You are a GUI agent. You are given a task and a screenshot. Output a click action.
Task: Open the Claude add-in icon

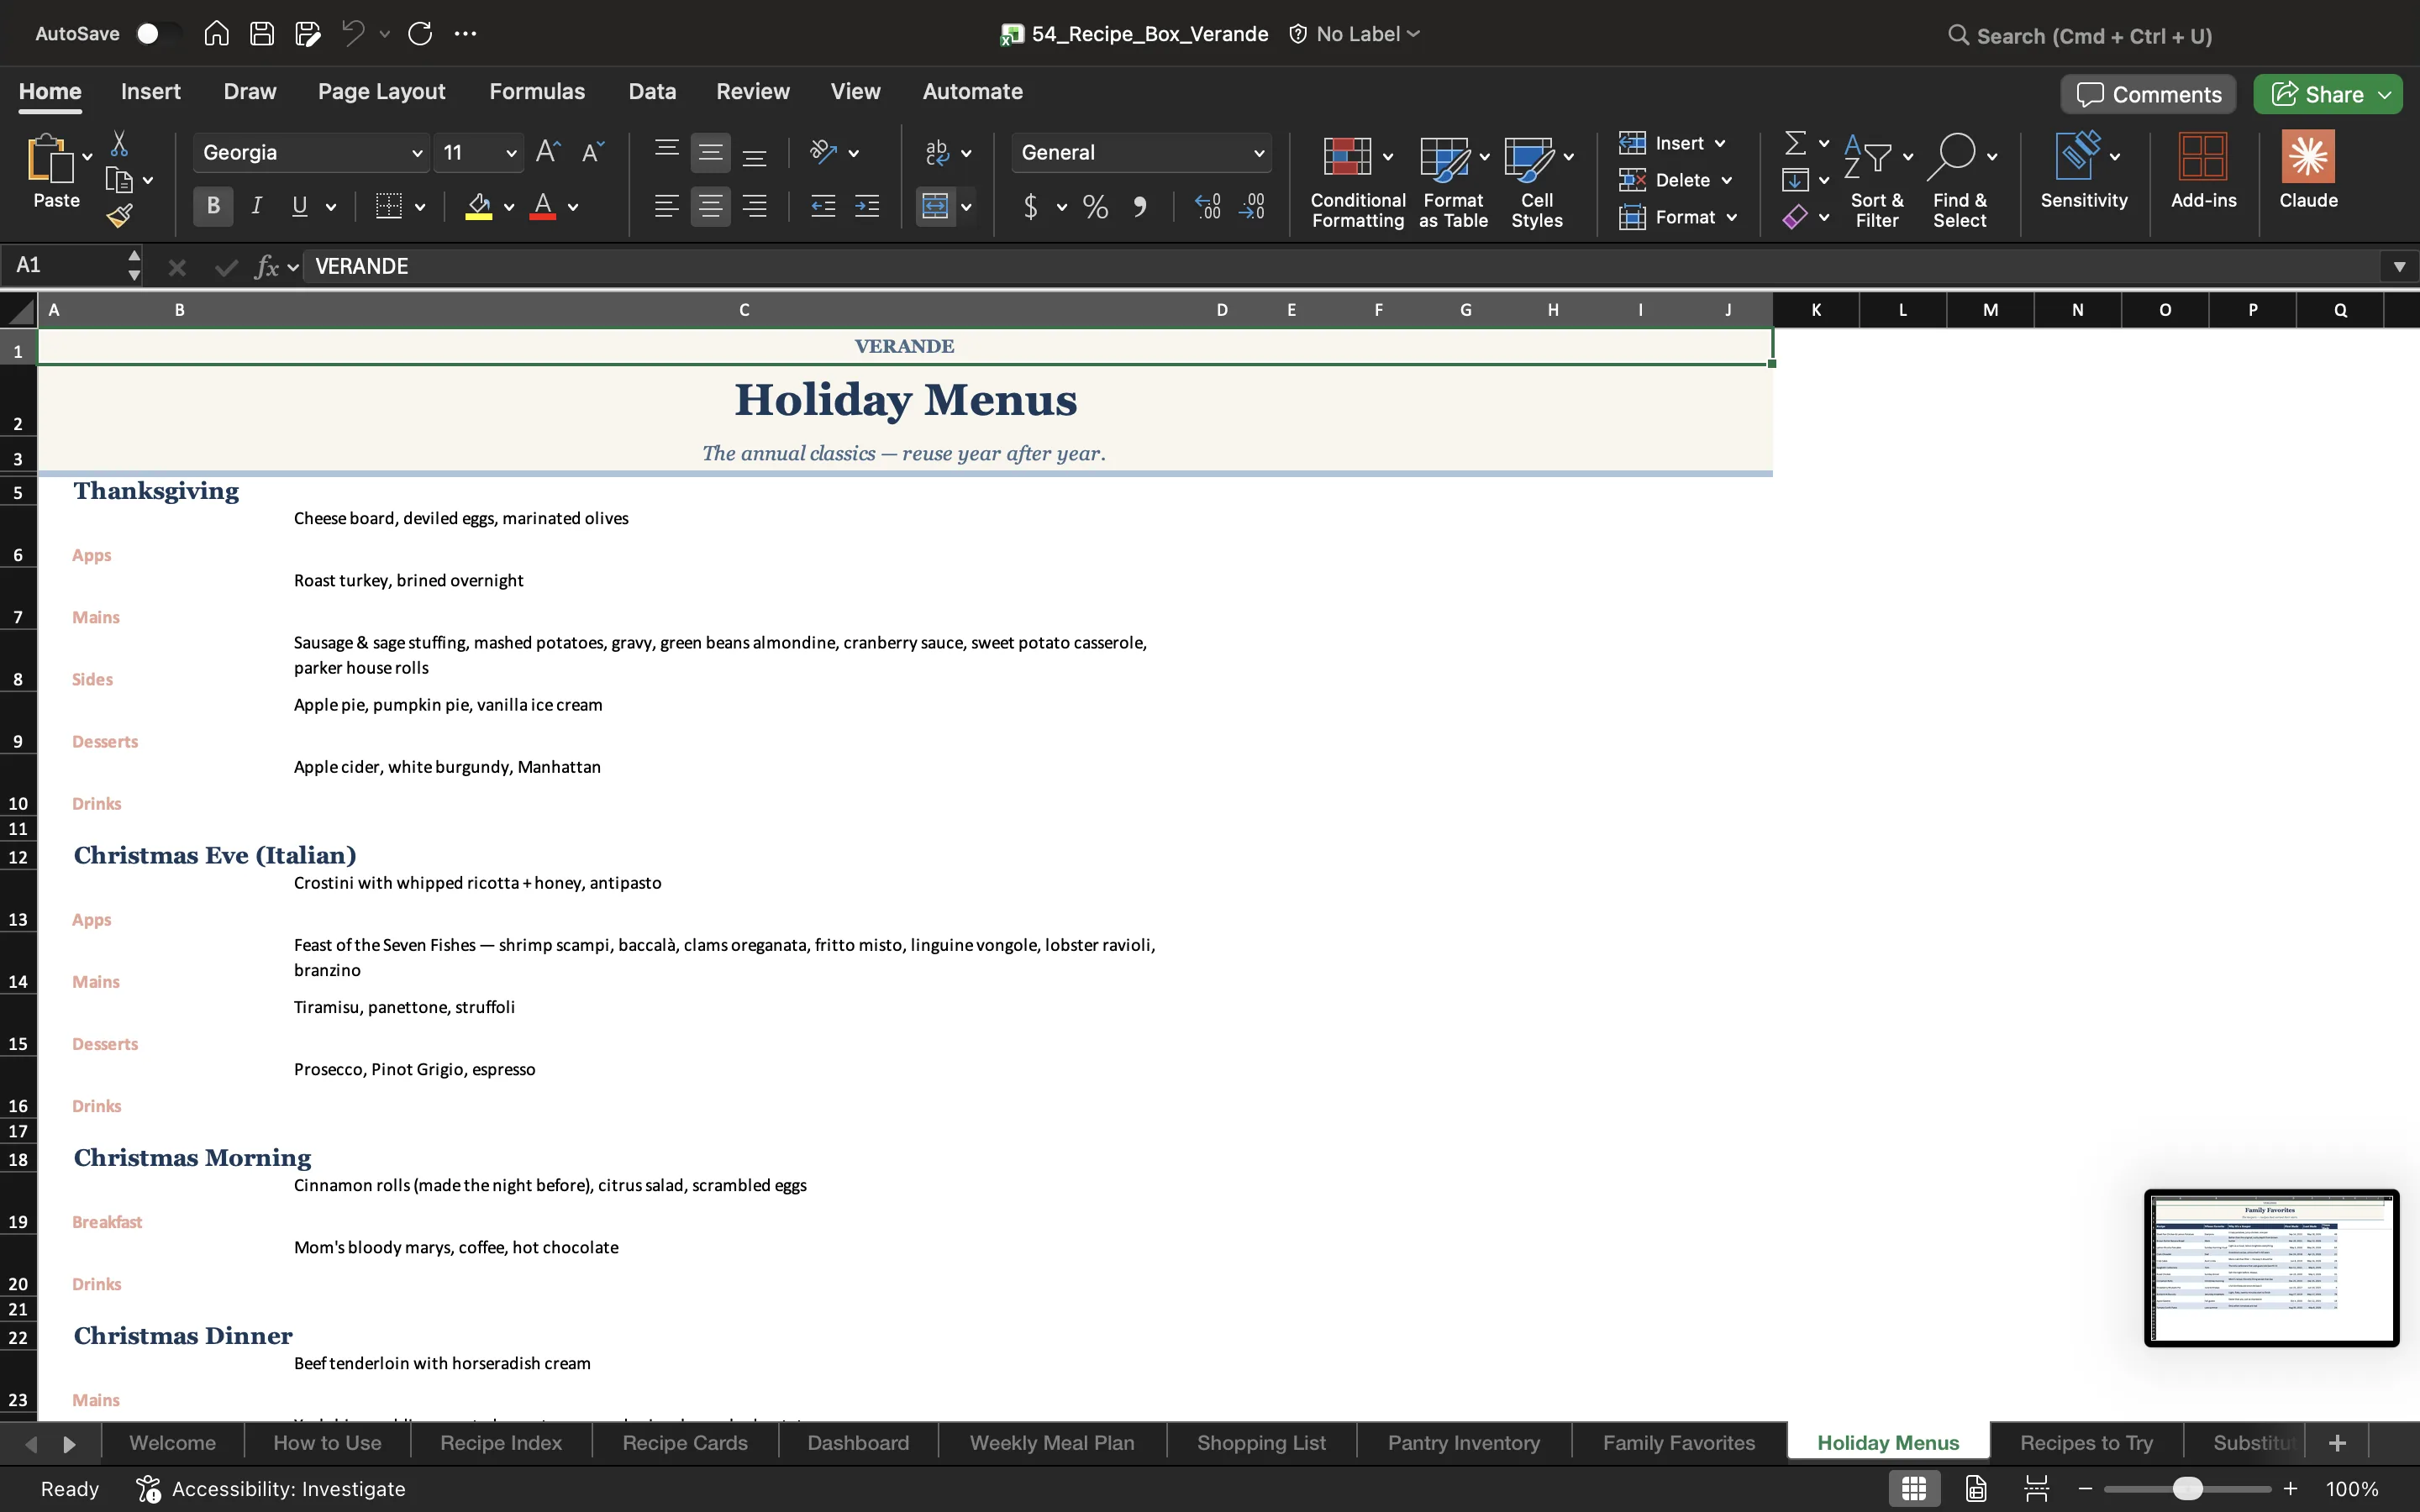[2308, 170]
